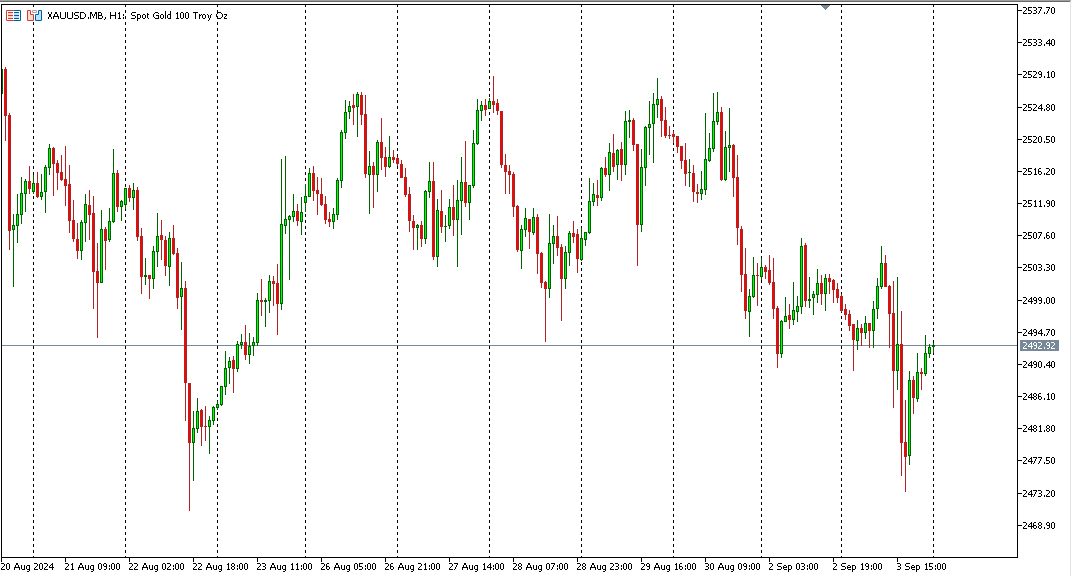Viewport: 1071px width, 576px height.
Task: Click the 26 Aug 05:00 time label
Action: coord(348,566)
